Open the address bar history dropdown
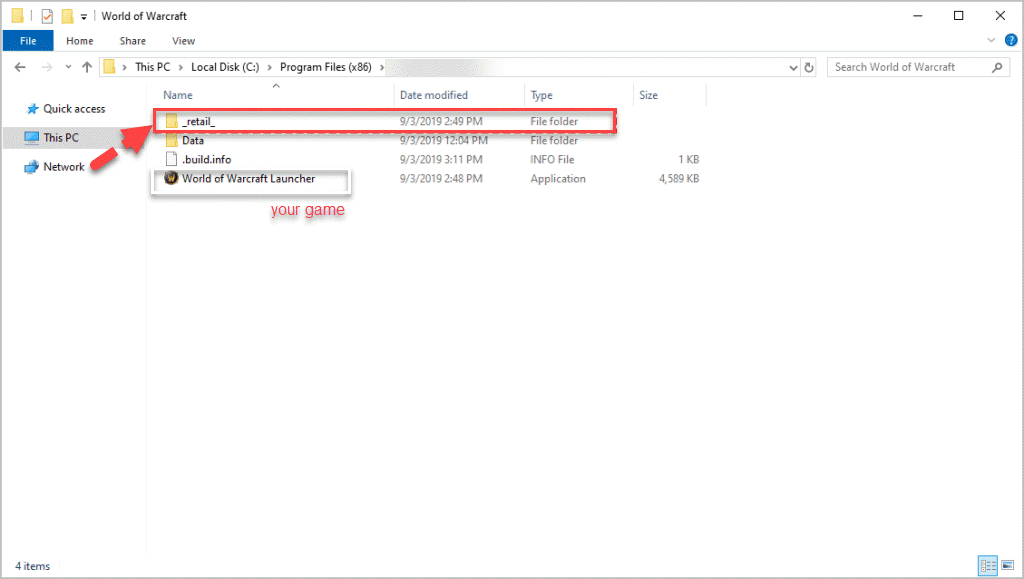Screen dimensions: 1024x579 click(x=793, y=67)
